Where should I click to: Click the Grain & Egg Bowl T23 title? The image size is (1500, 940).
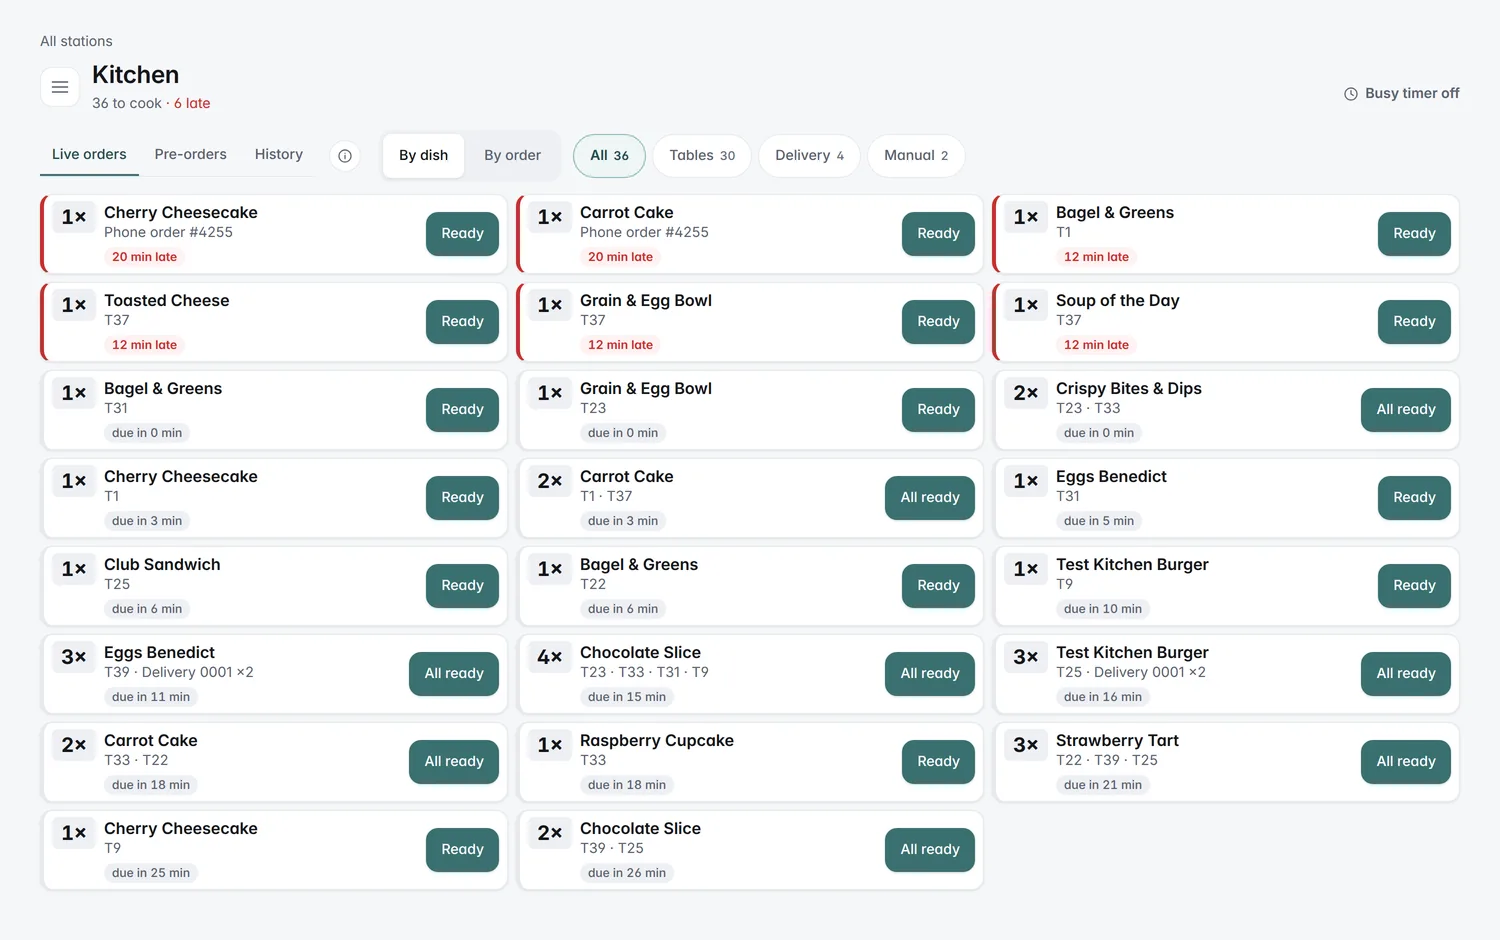[646, 388]
